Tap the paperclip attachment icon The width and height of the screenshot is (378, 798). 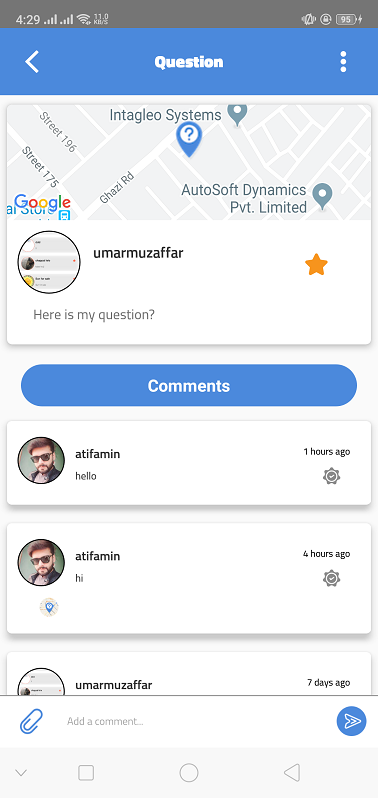(x=32, y=721)
